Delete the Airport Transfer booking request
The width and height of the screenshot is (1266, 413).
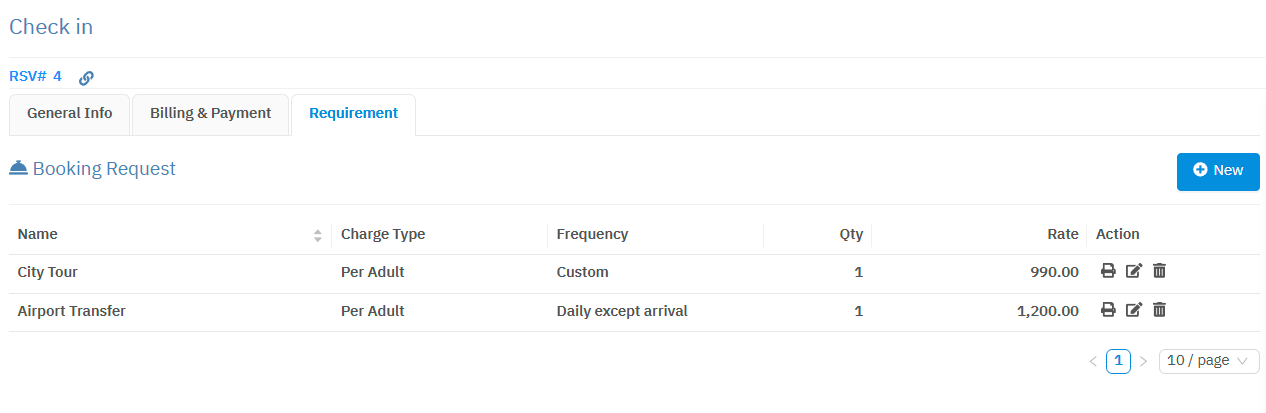[x=1159, y=310]
